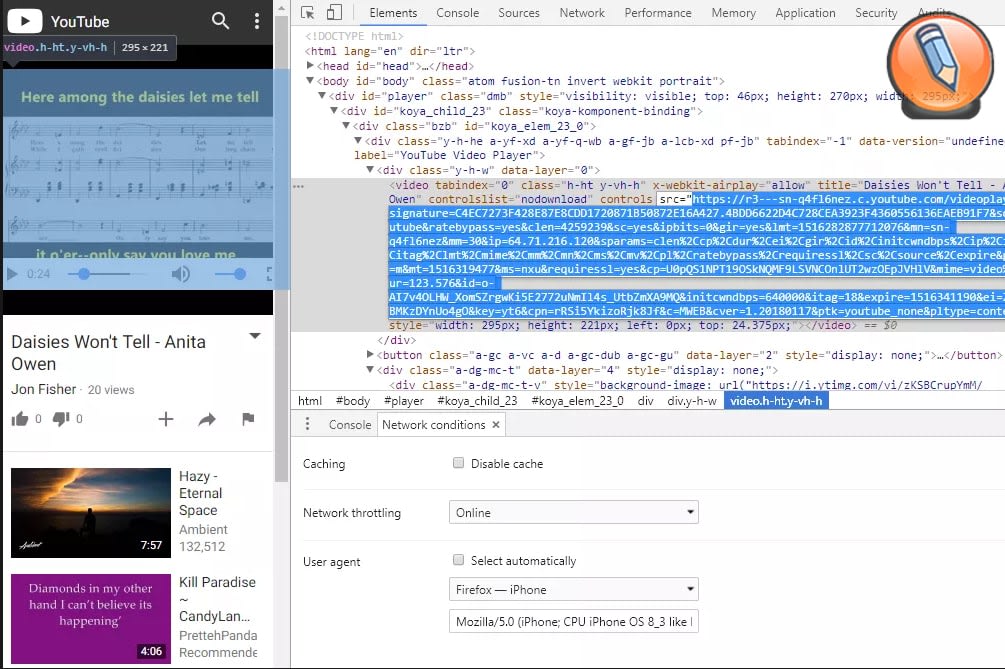Toggle the device toolbar icon
Screen dimensions: 1005x669
coord(335,10)
